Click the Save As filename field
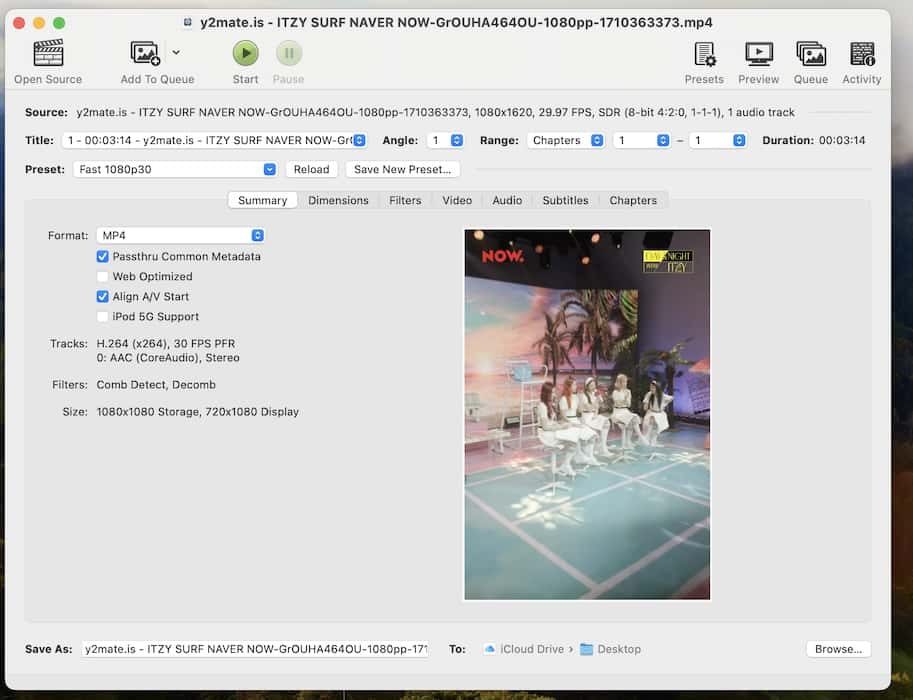The width and height of the screenshot is (913, 700). pyautogui.click(x=256, y=649)
